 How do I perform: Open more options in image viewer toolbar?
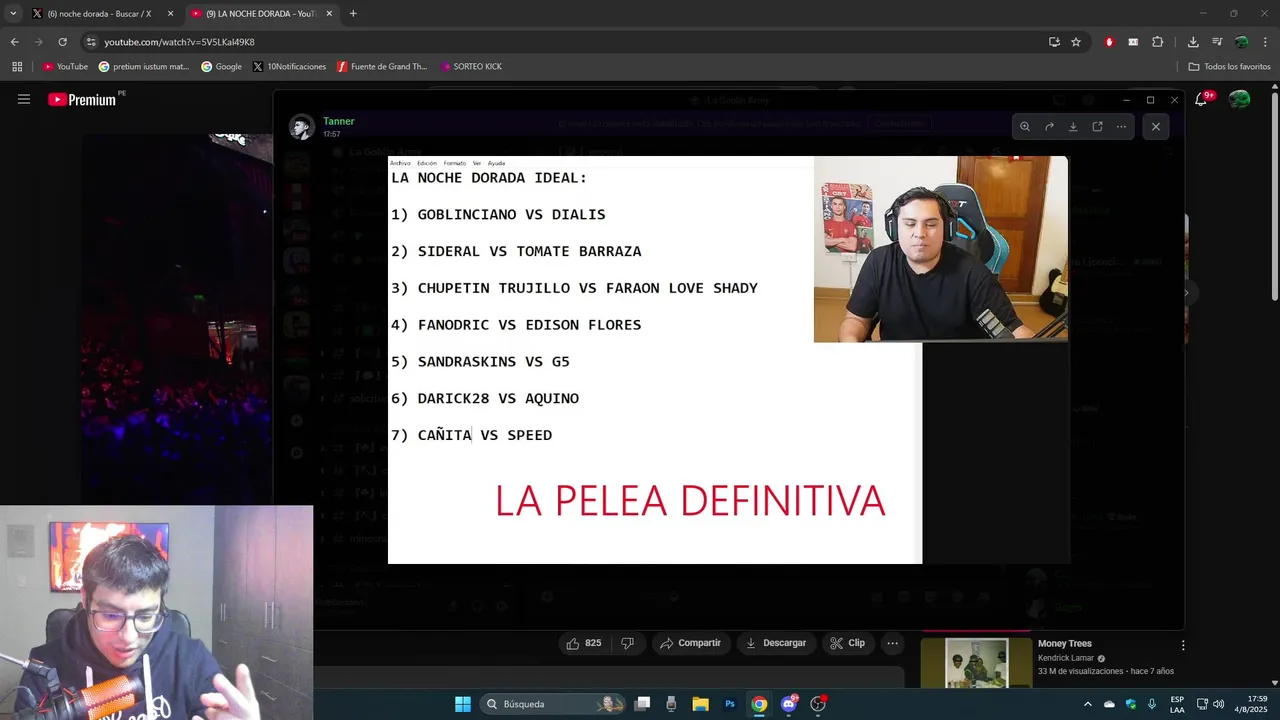coord(1121,127)
